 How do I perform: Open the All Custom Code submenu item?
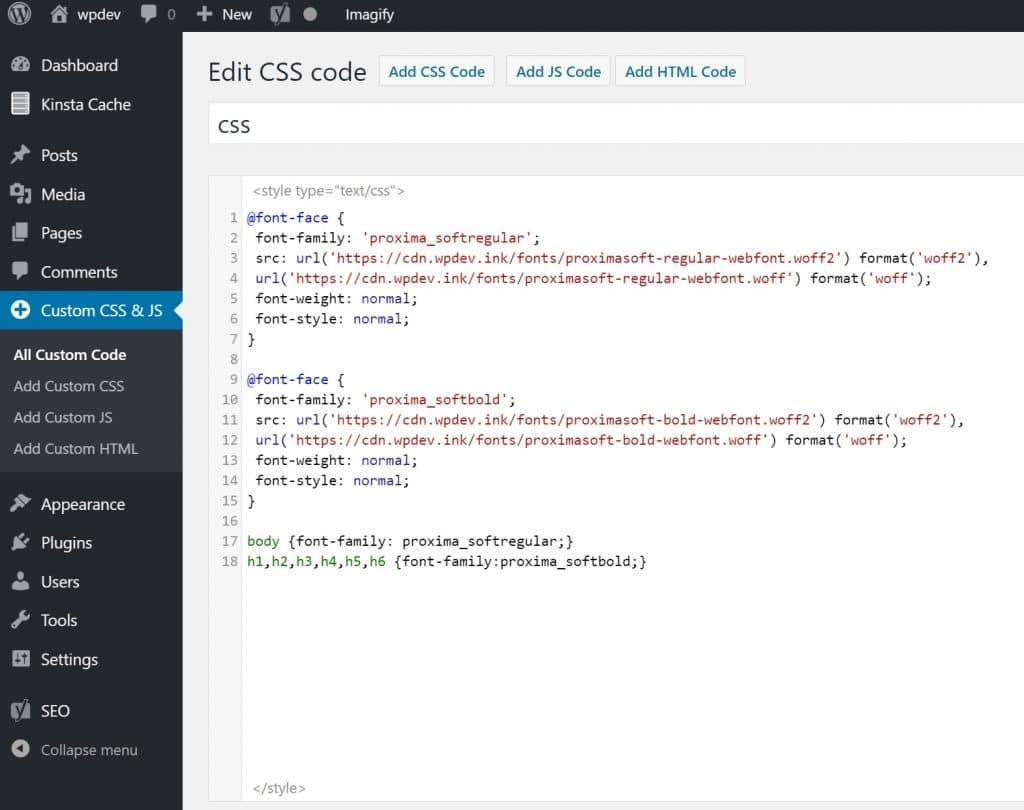[70, 354]
